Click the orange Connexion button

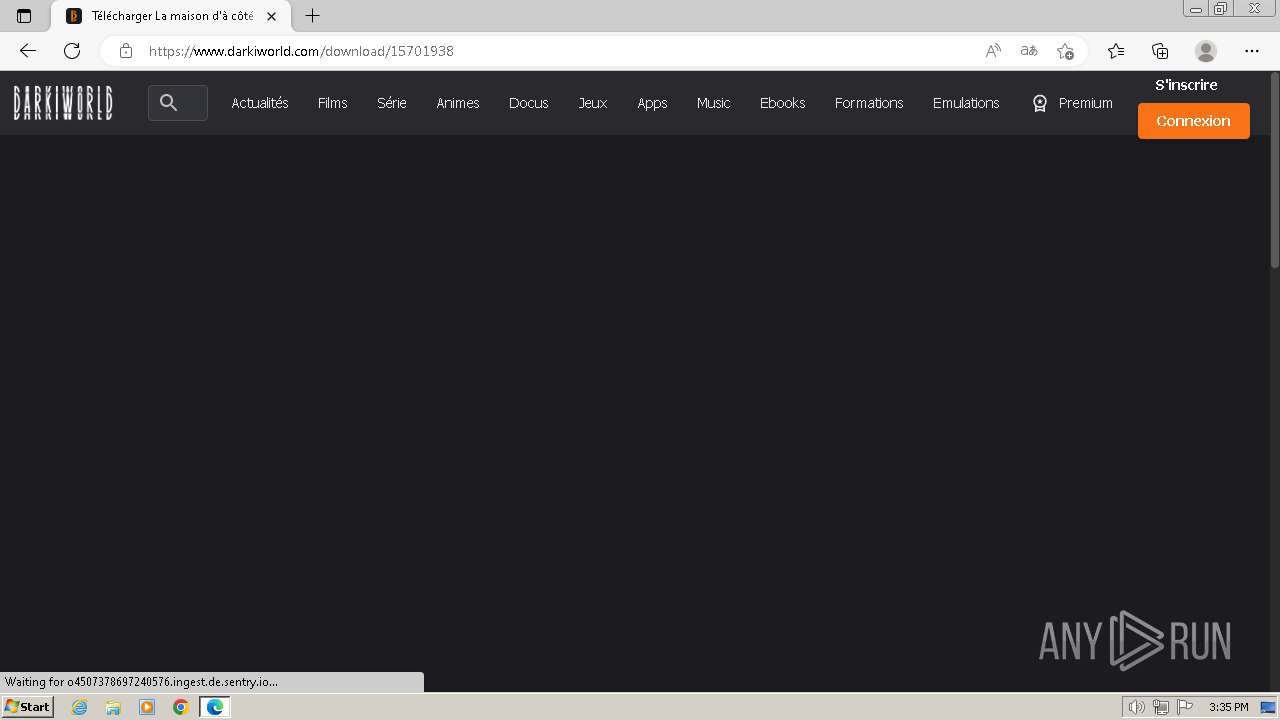click(1194, 121)
